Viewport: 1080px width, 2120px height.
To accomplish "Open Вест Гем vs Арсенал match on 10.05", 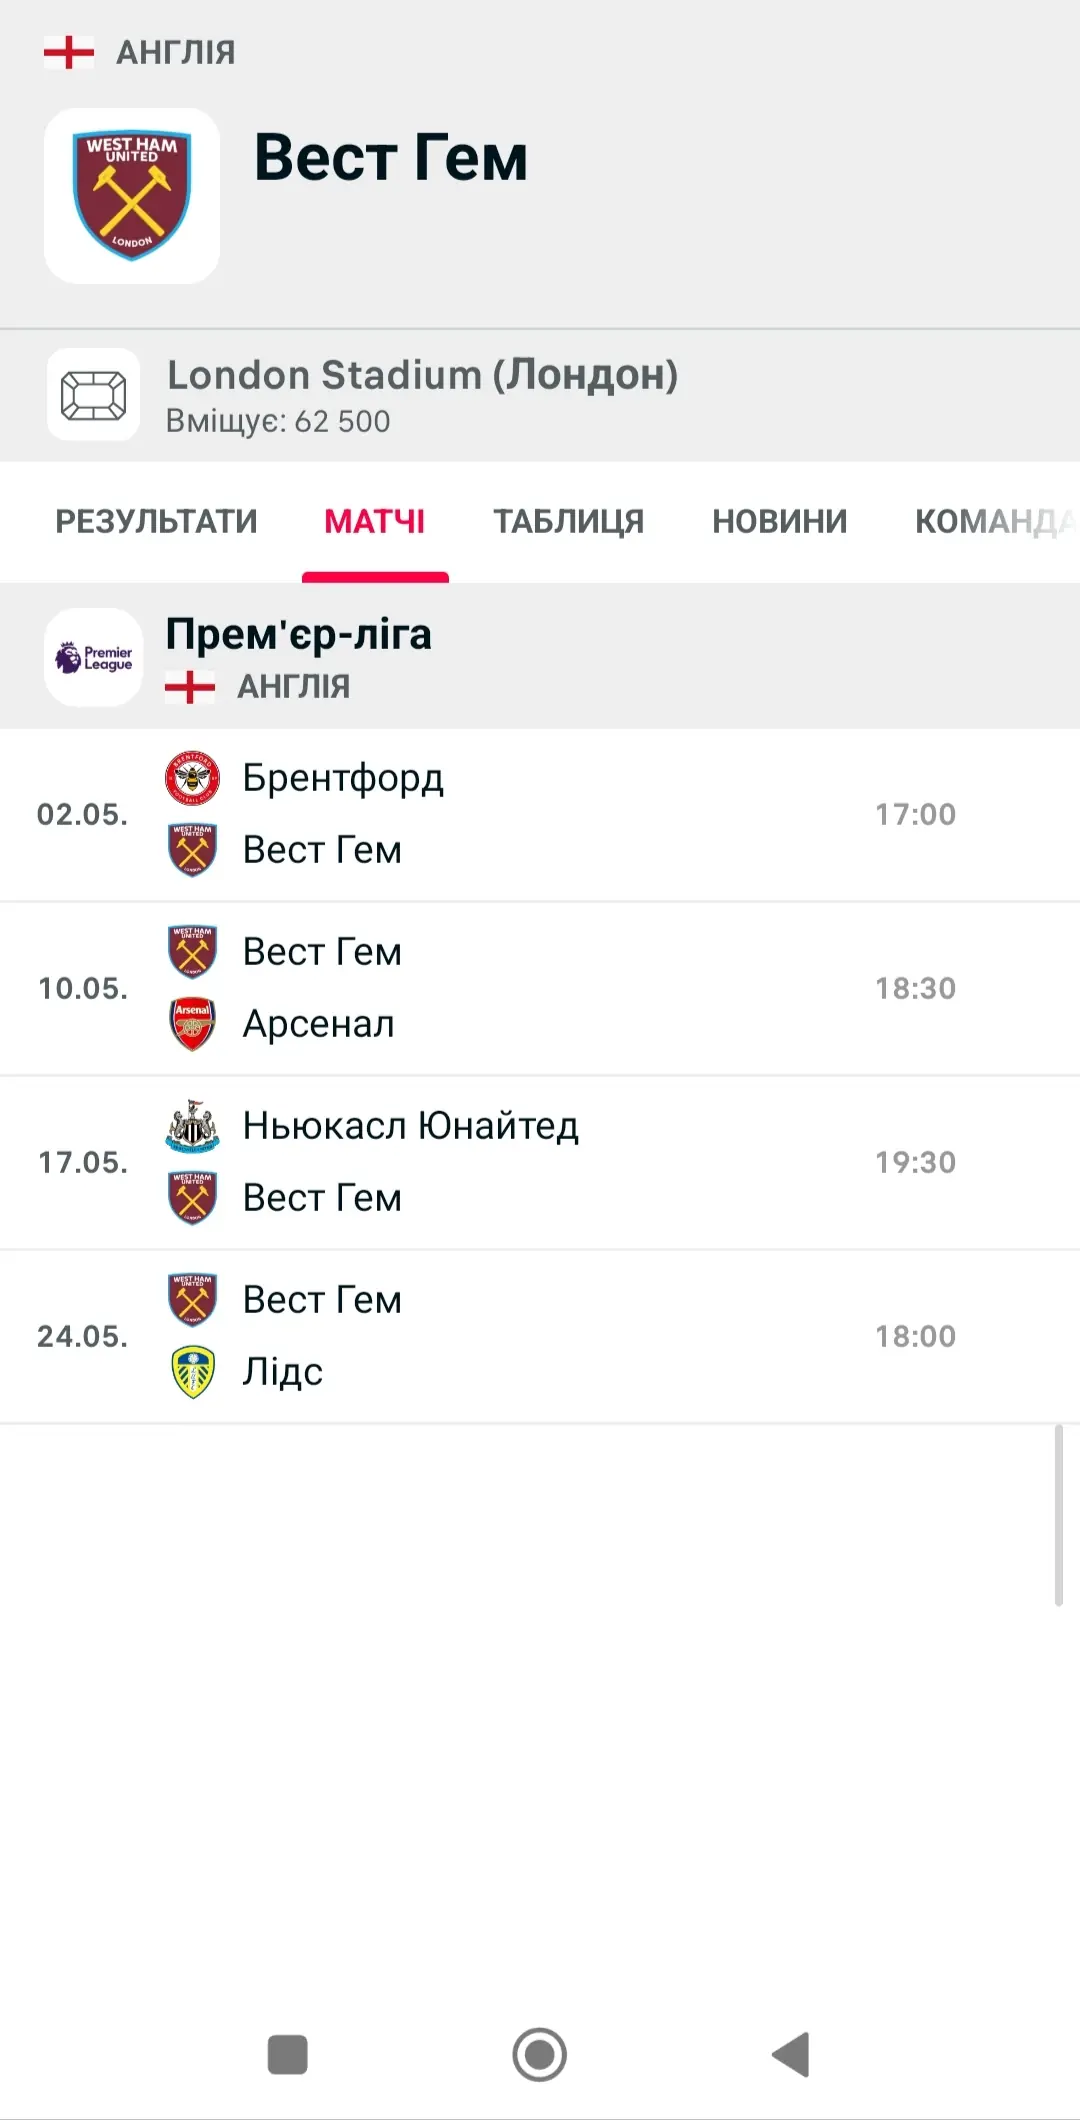I will (540, 988).
